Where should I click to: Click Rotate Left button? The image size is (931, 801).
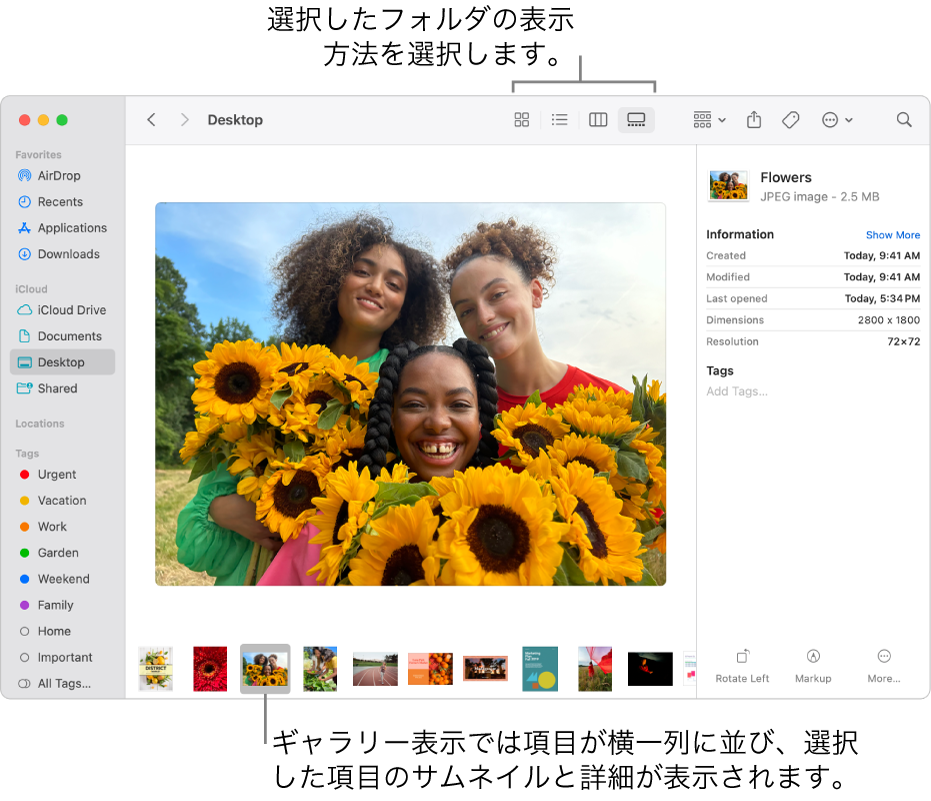(x=742, y=666)
